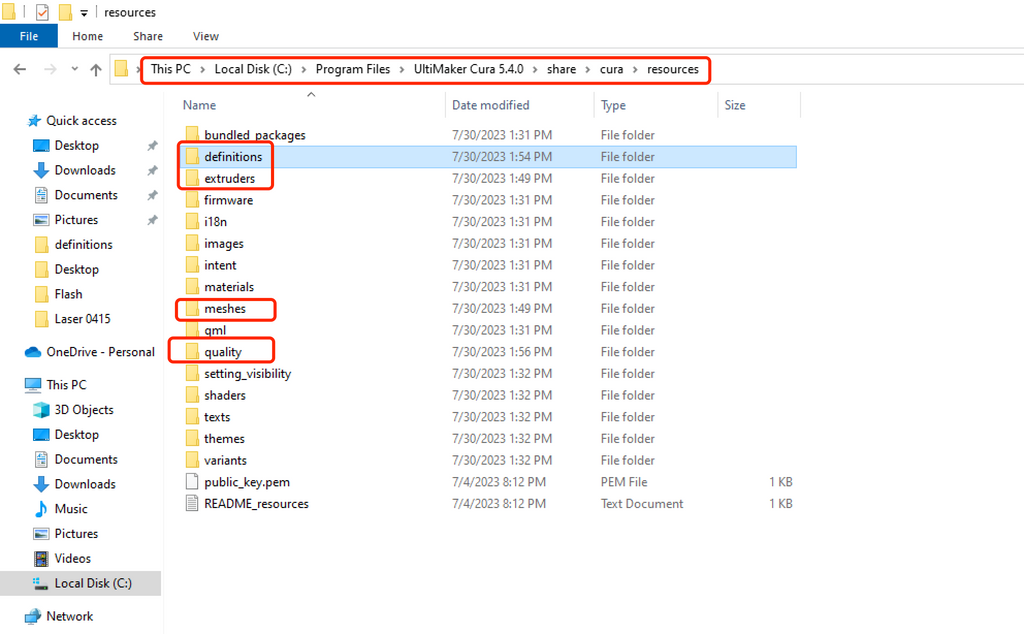The image size is (1024, 634).
Task: Sort by Type column header
Action: coord(613,105)
